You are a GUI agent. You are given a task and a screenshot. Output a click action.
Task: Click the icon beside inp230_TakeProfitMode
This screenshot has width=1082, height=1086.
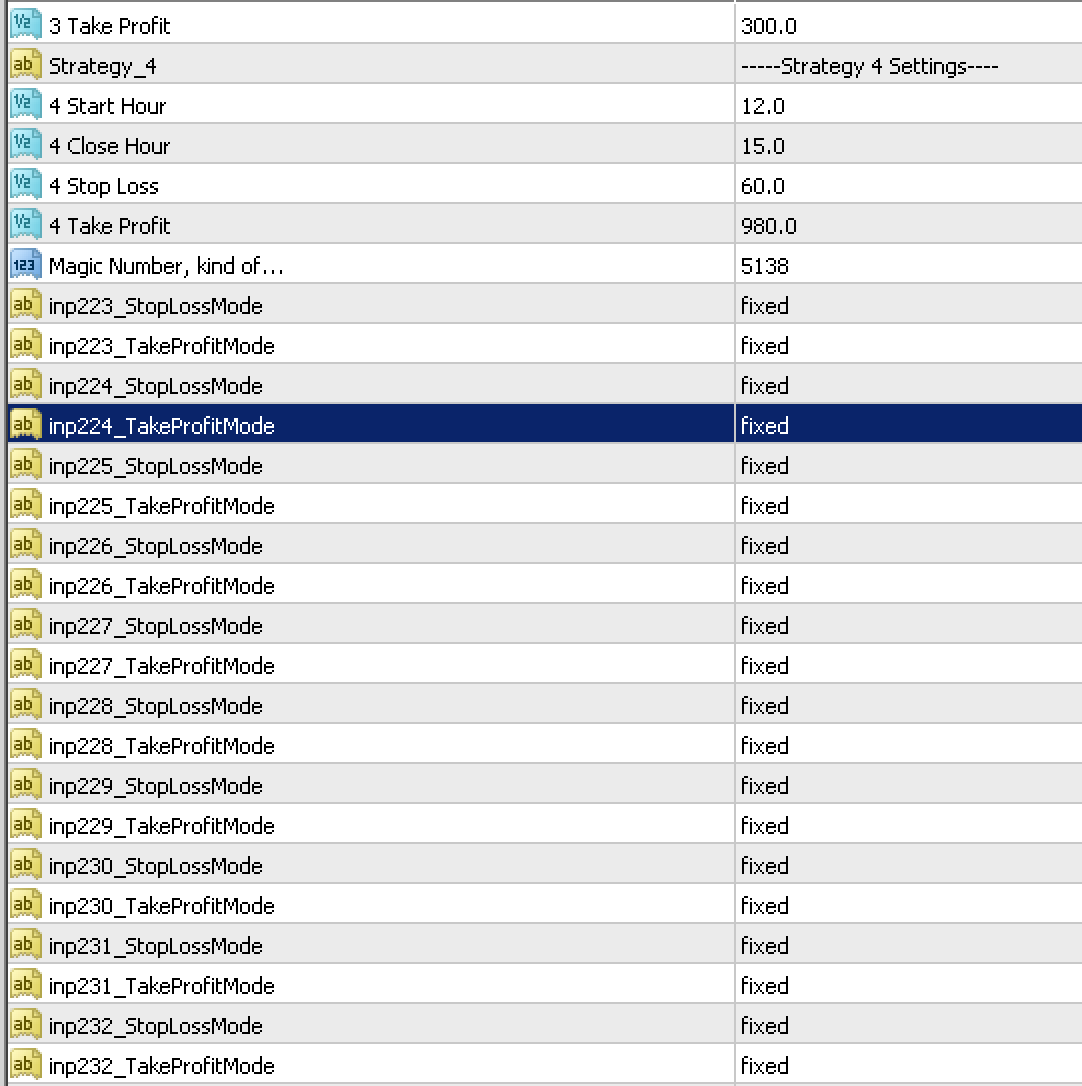[26, 905]
